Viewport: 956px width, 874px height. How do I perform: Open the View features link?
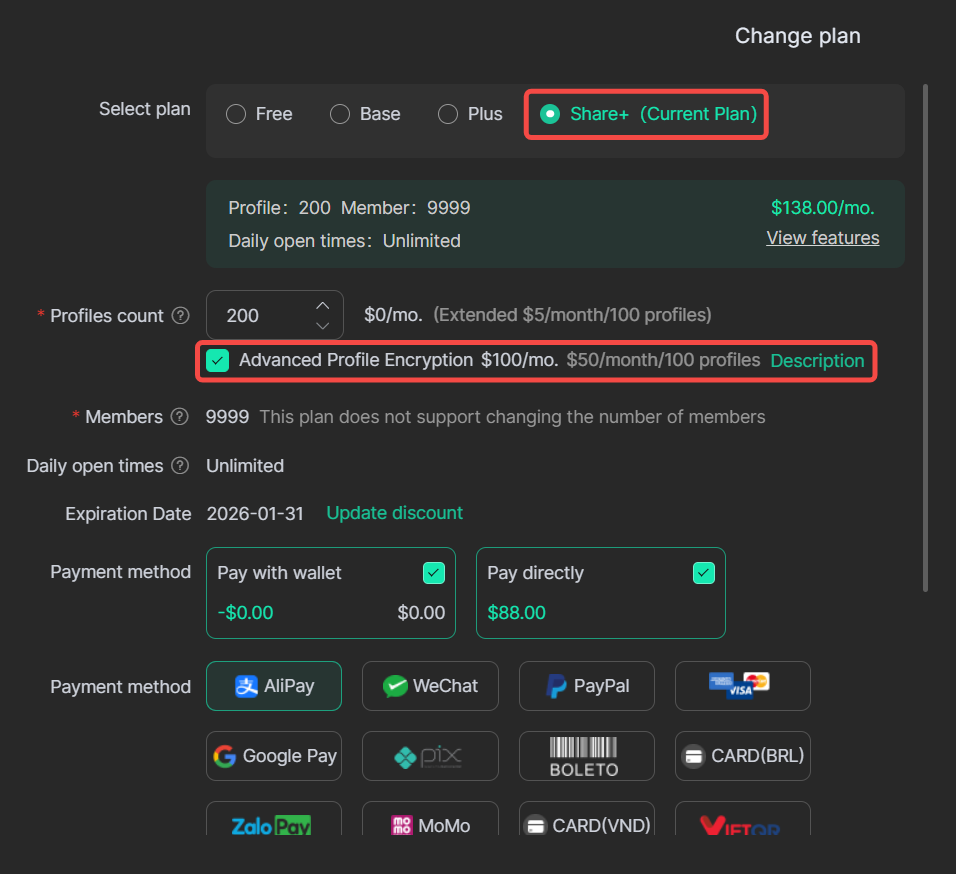click(x=822, y=238)
